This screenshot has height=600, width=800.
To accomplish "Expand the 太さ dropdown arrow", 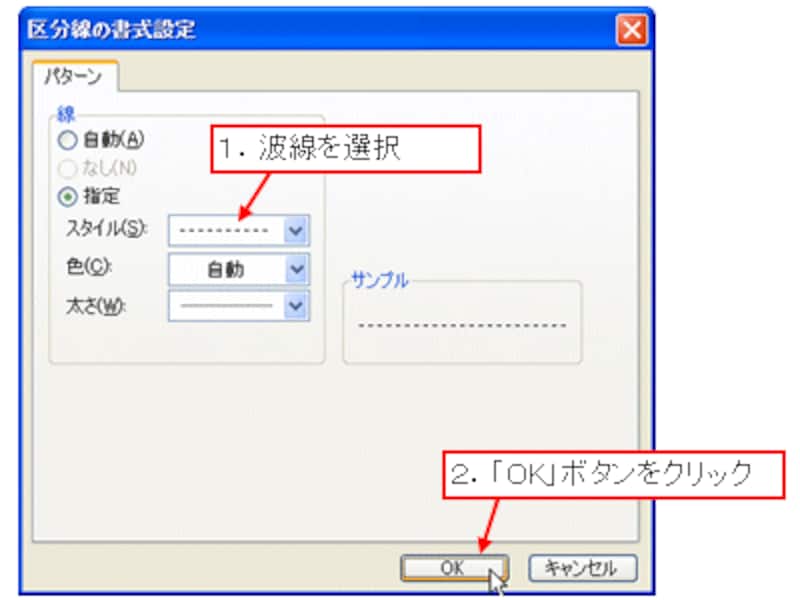I will click(296, 306).
